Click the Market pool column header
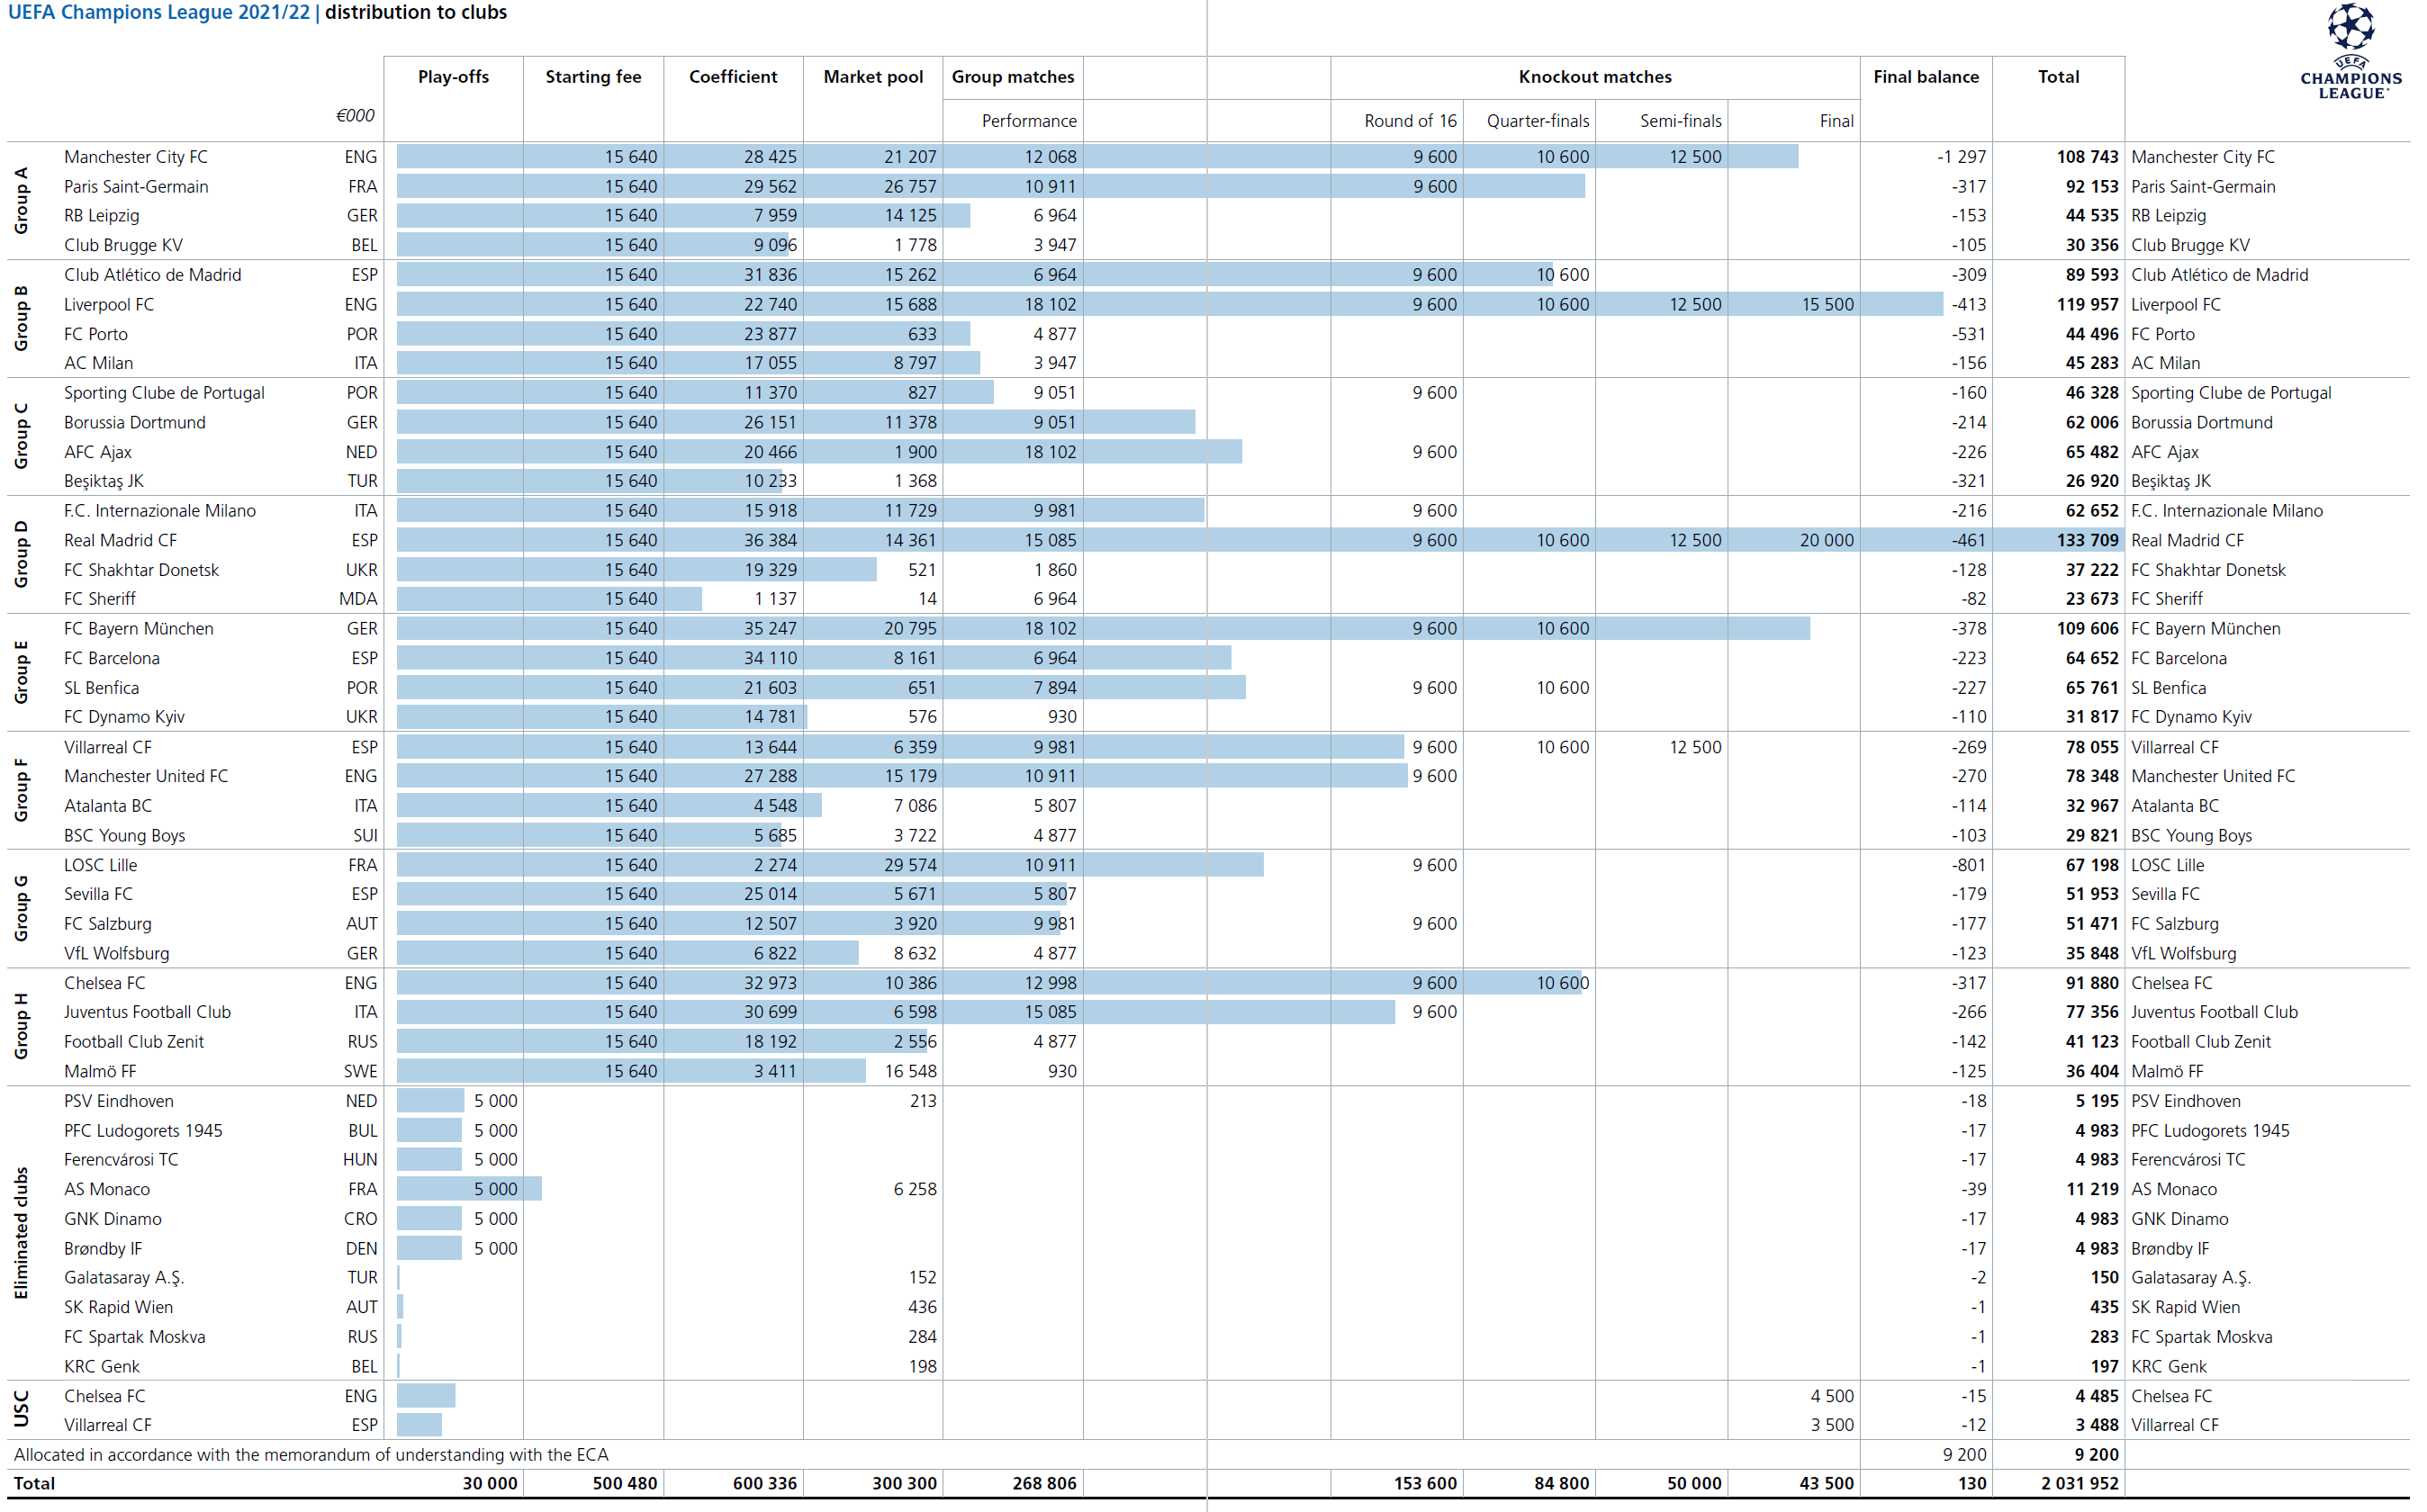The width and height of the screenshot is (2427, 1512). pyautogui.click(x=873, y=77)
